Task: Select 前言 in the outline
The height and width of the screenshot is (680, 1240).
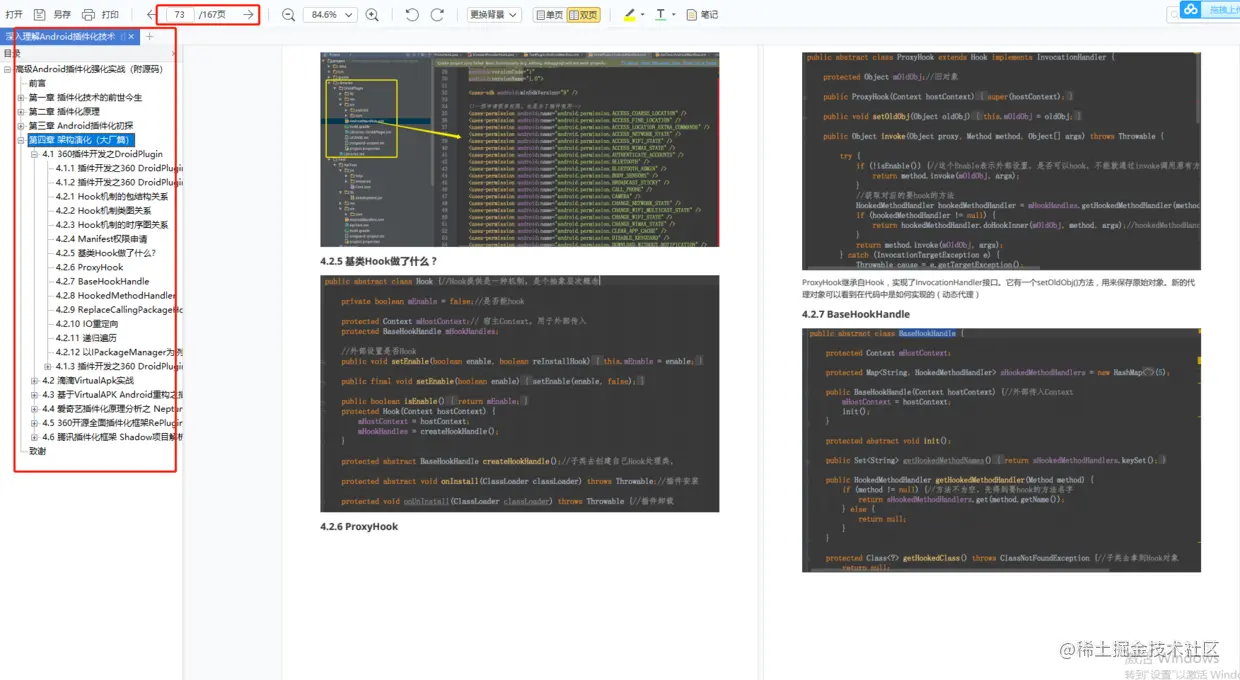Action: [x=37, y=83]
